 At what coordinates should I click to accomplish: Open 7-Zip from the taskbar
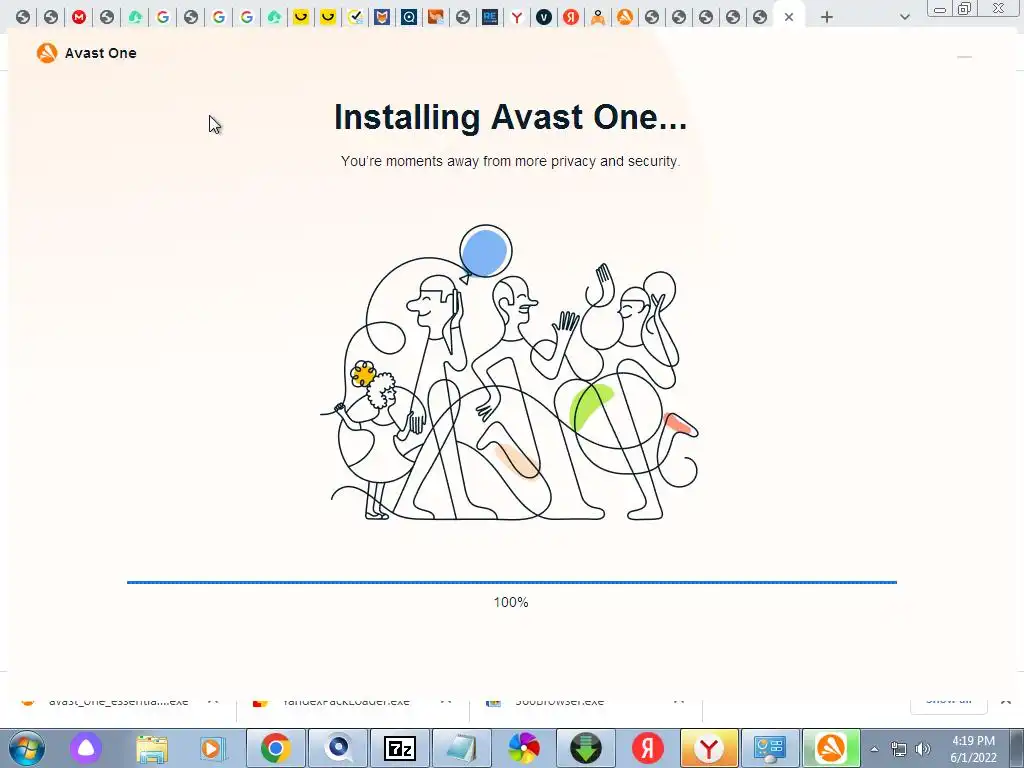coord(400,748)
